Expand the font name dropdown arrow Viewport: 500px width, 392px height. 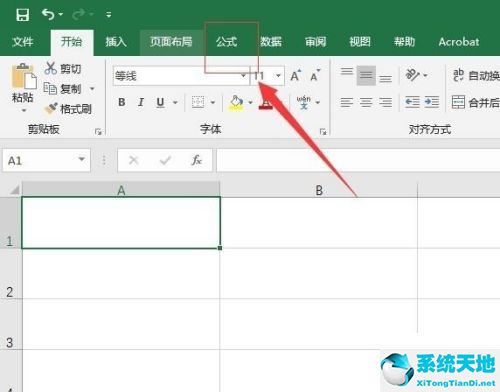pos(244,76)
